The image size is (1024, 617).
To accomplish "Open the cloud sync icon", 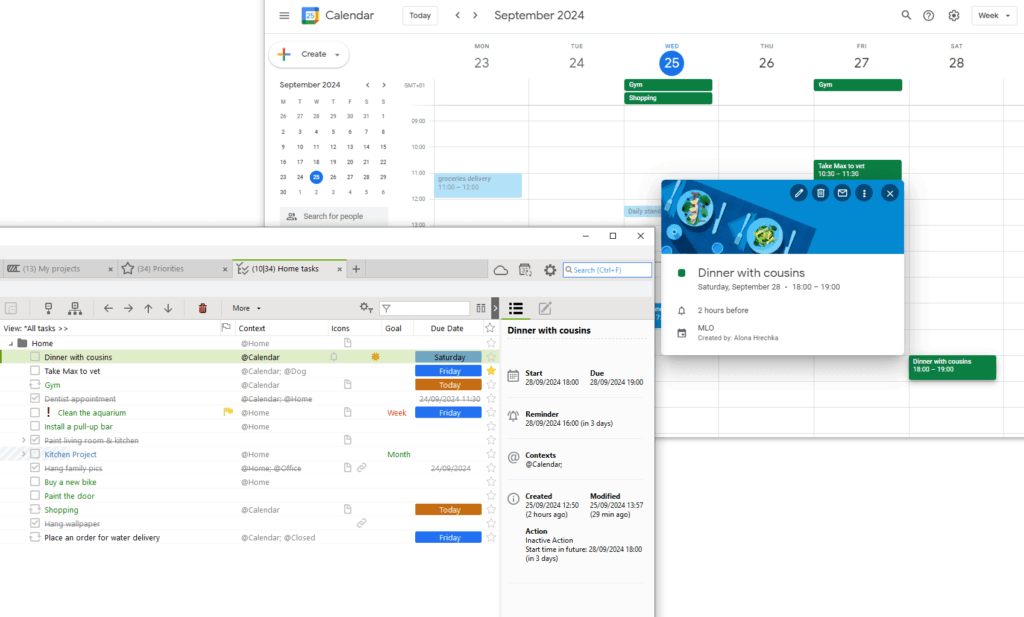I will pos(501,270).
